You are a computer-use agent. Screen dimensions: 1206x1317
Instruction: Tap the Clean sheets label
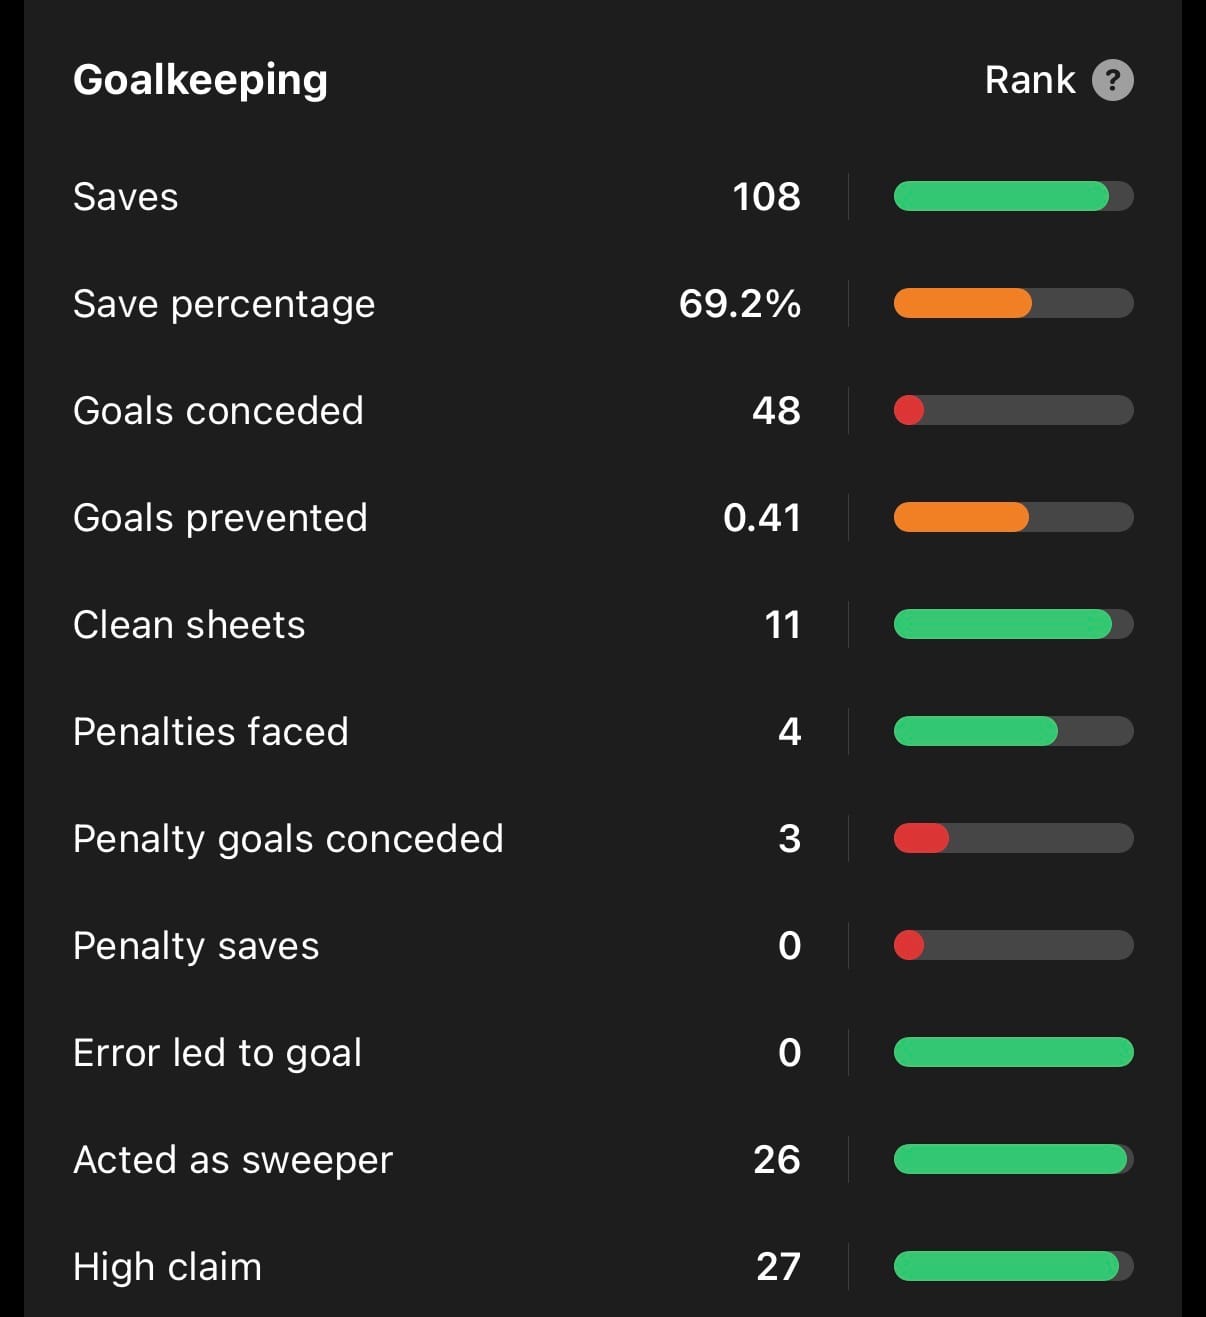pos(189,625)
